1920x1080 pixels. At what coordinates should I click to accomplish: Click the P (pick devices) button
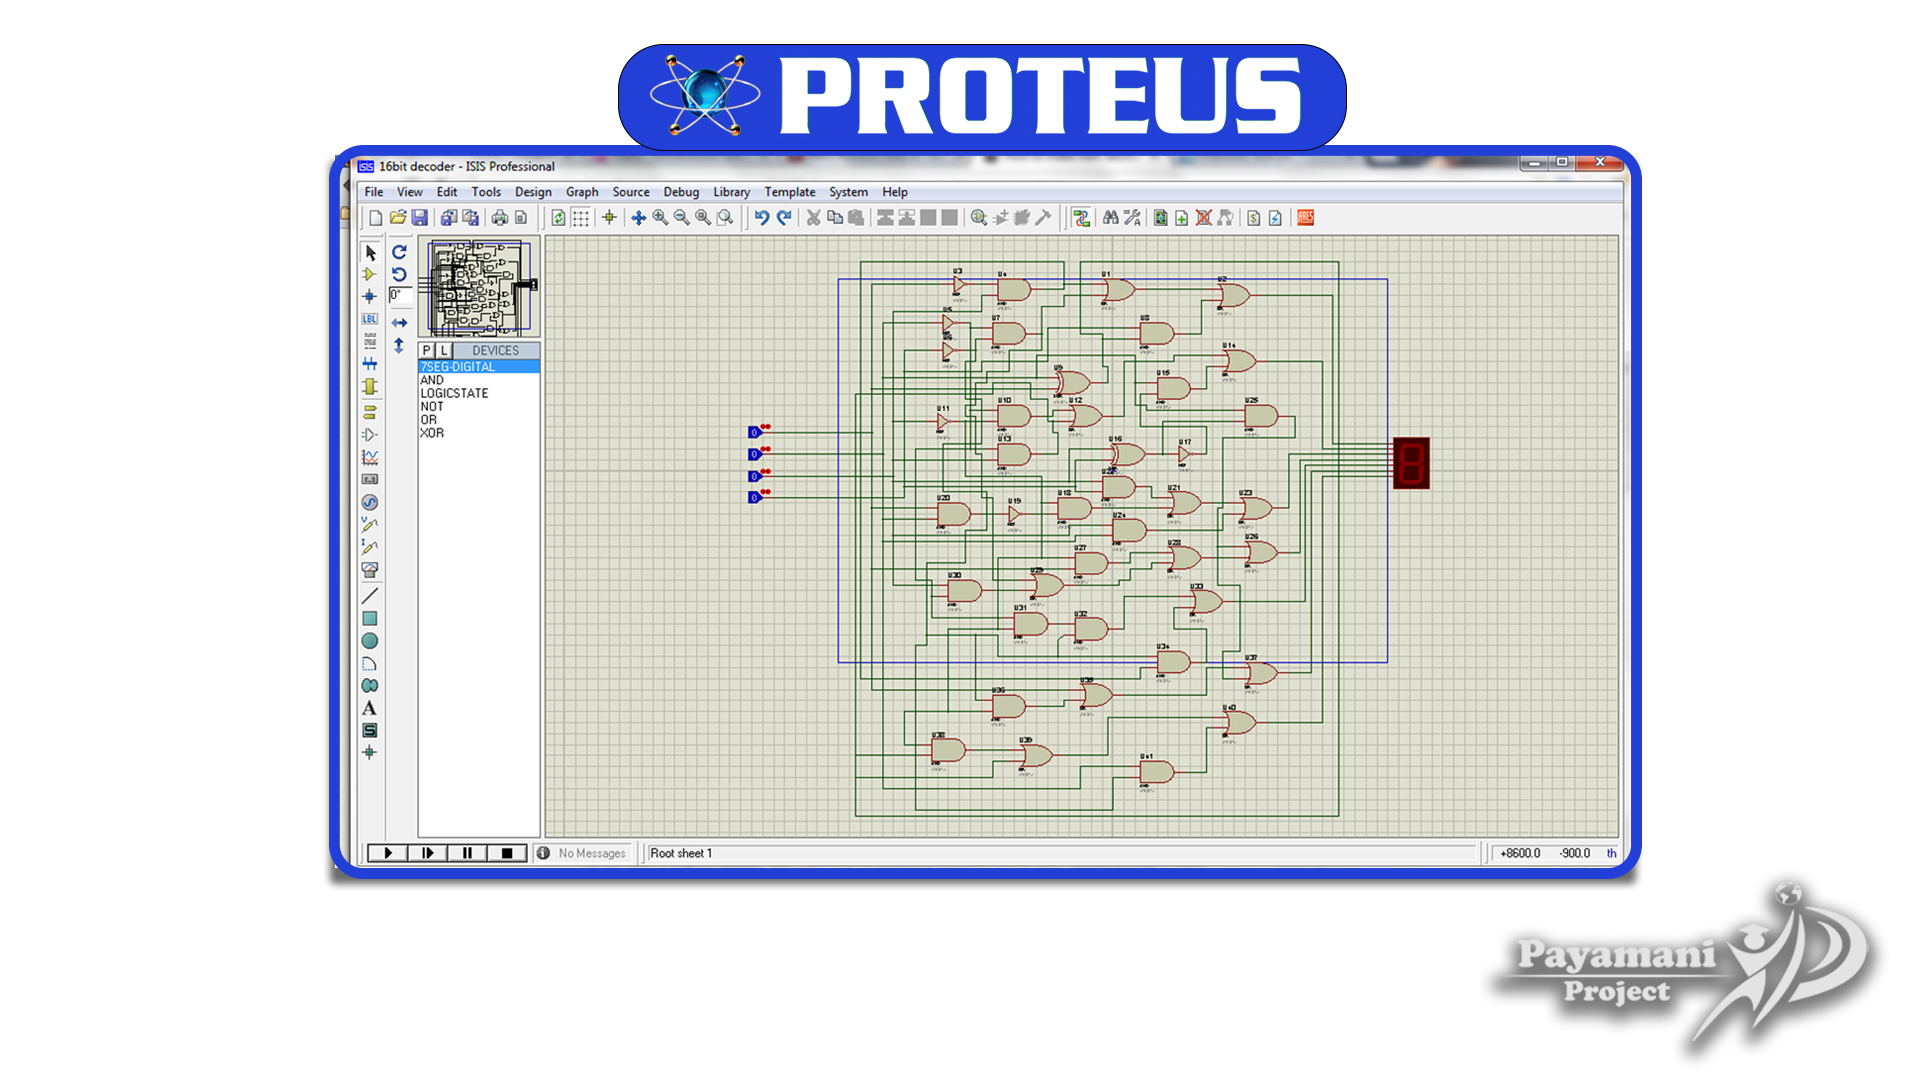[427, 351]
